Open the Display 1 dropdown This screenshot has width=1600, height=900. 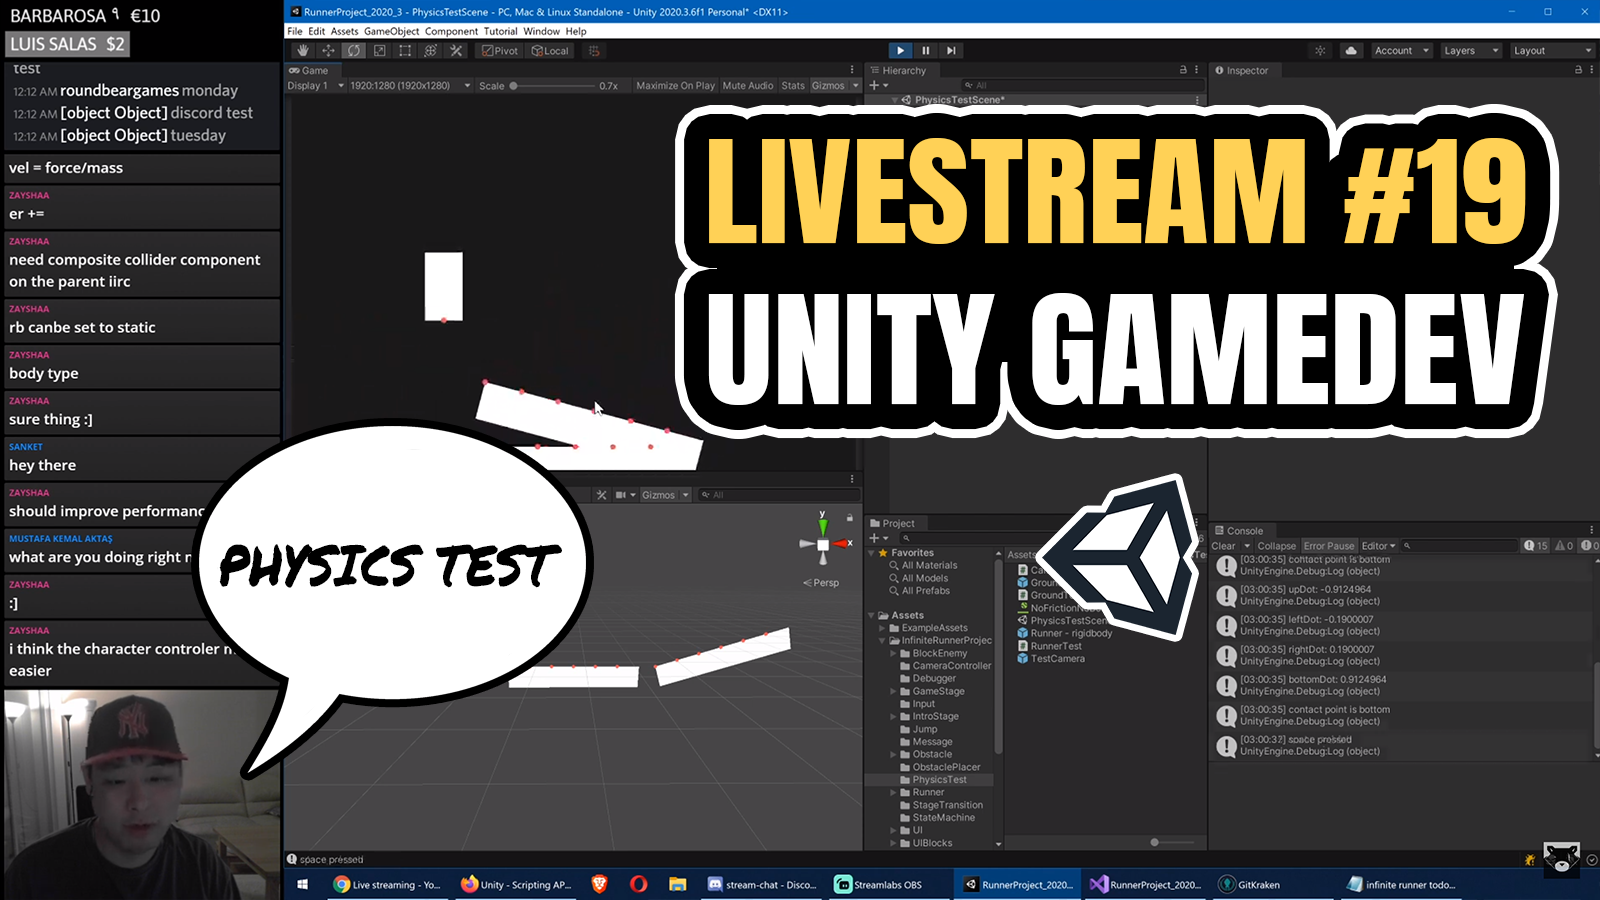315,86
